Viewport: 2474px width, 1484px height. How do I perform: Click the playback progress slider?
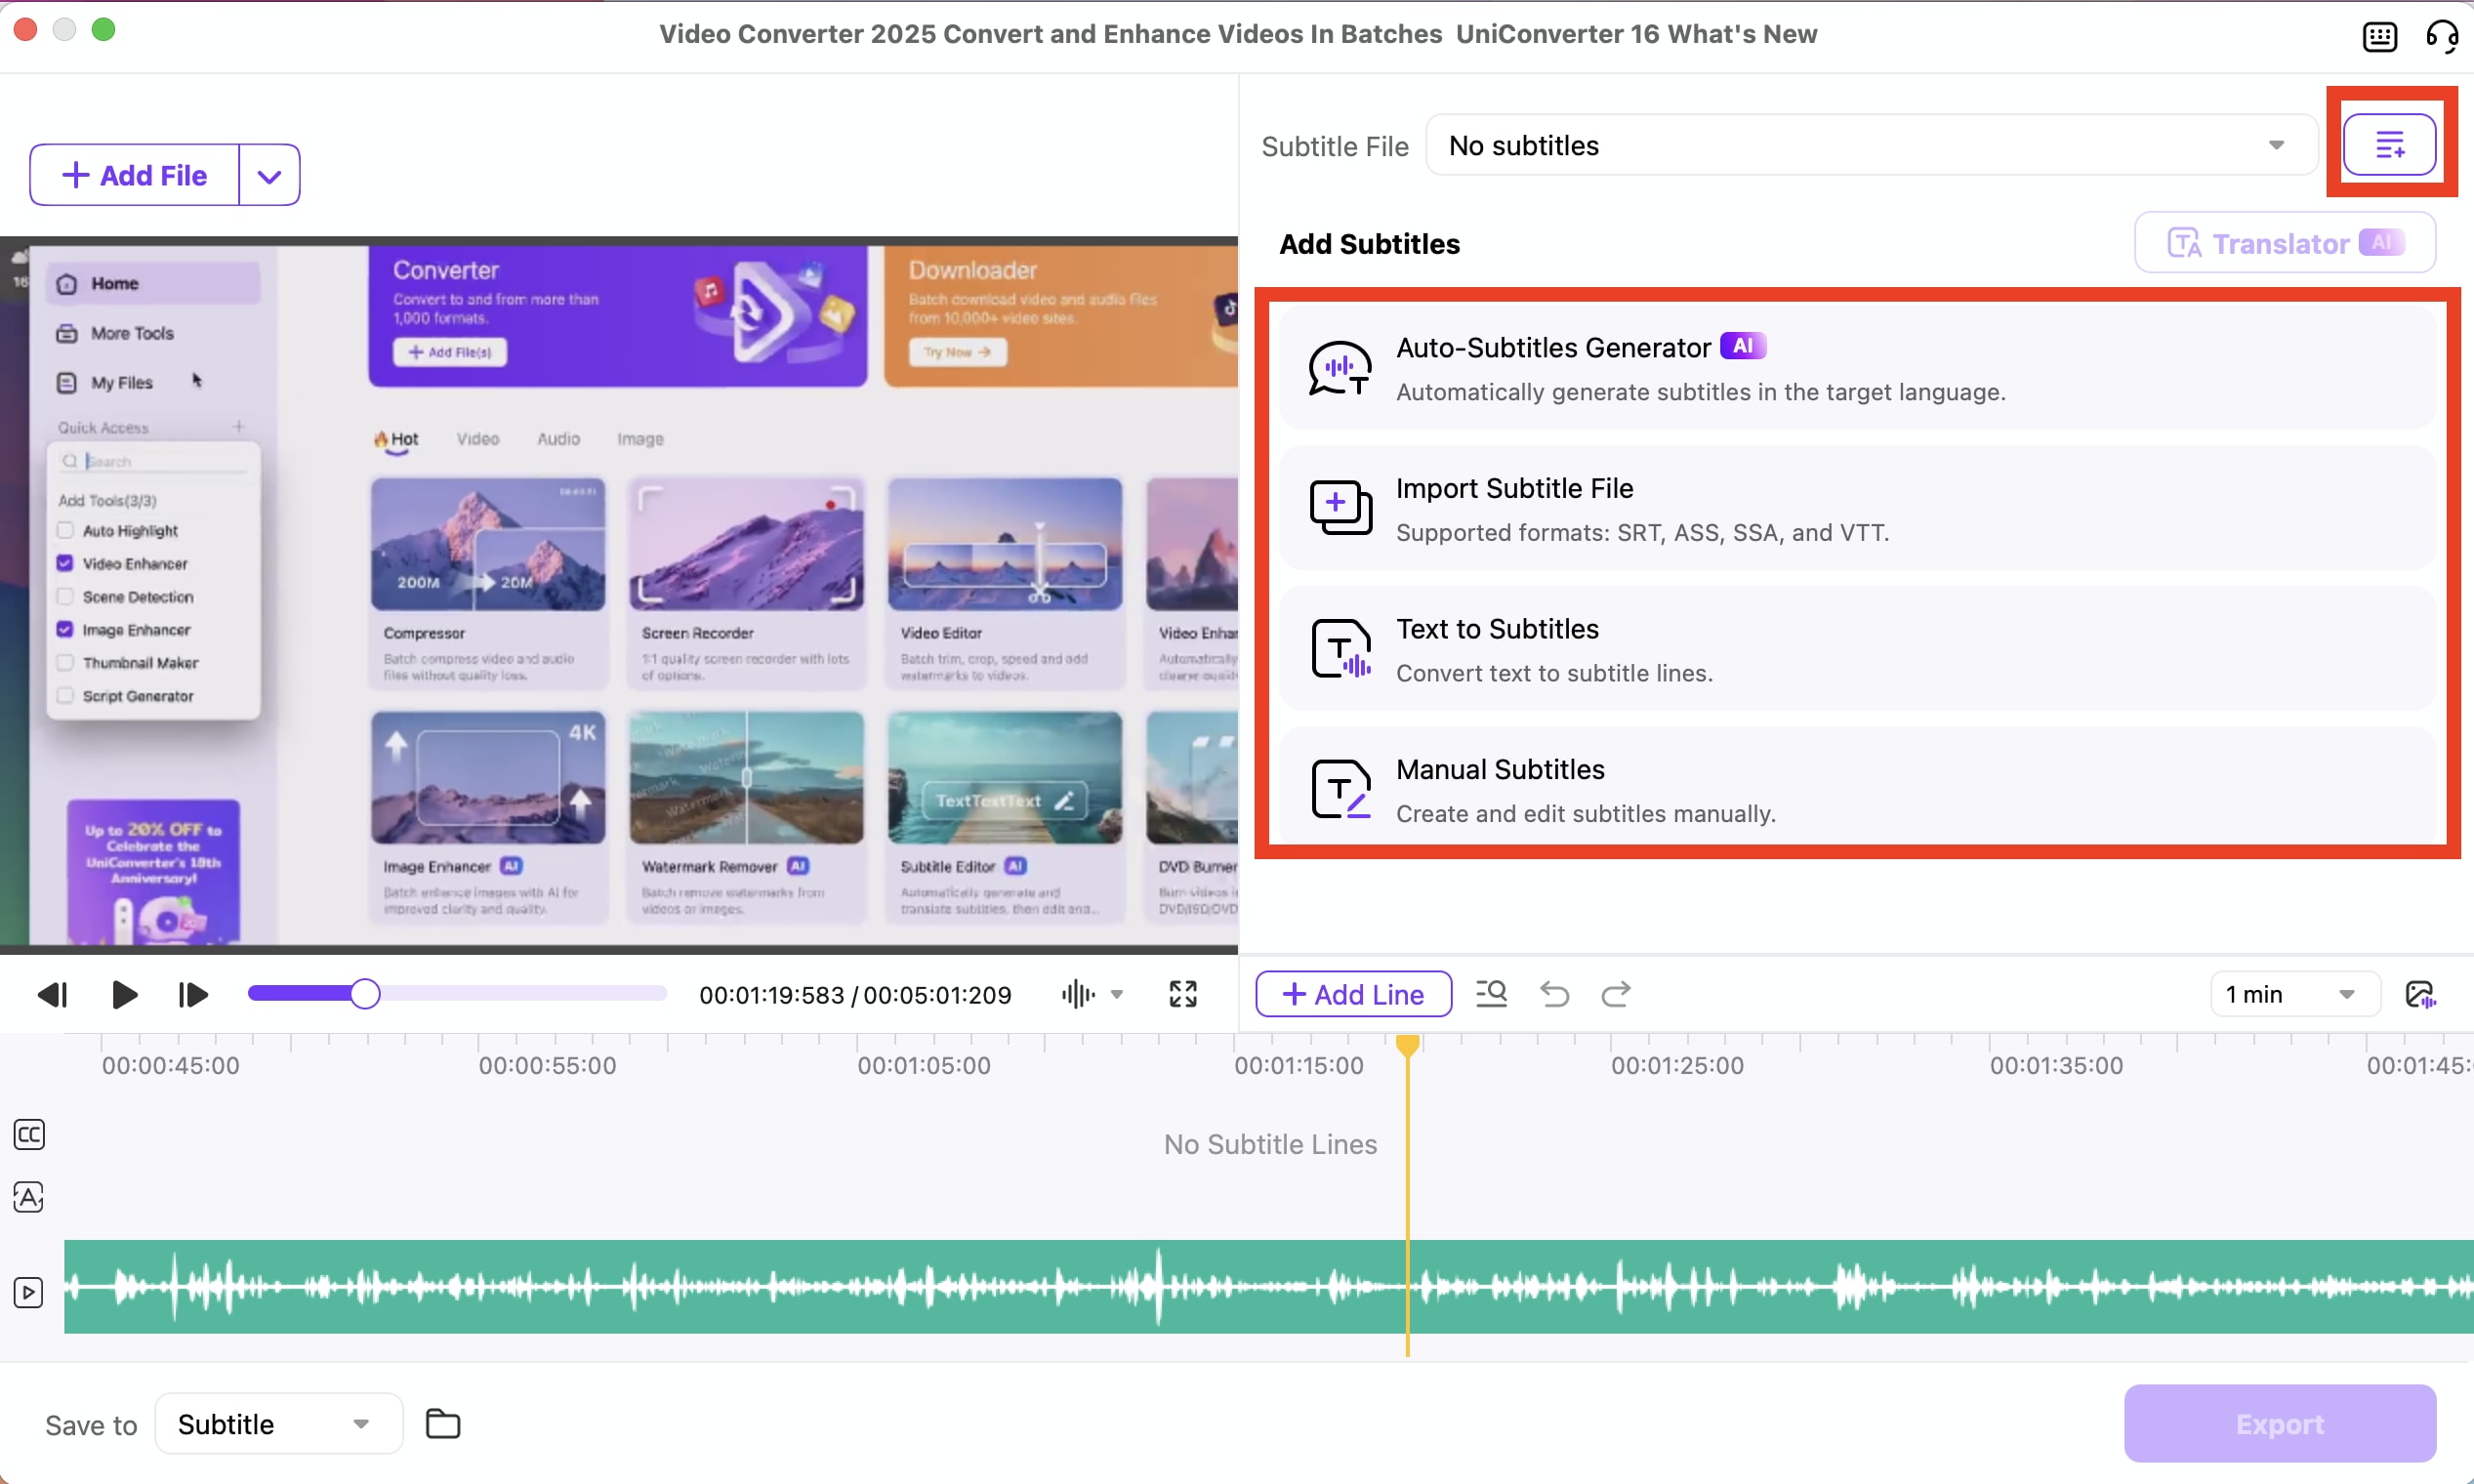(x=367, y=992)
